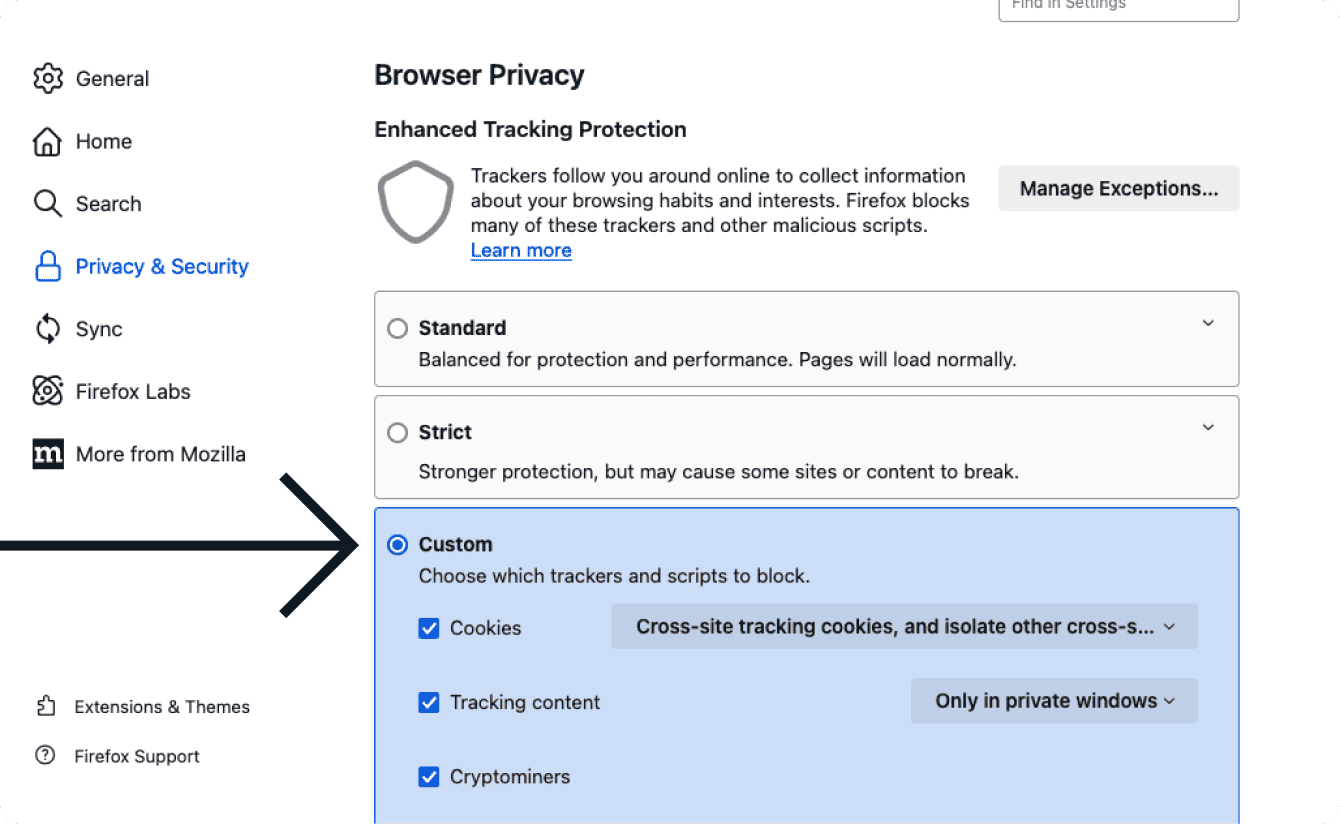Screen dimensions: 1340x824
Task: Click the Privacy & Security lock icon
Action: [48, 267]
